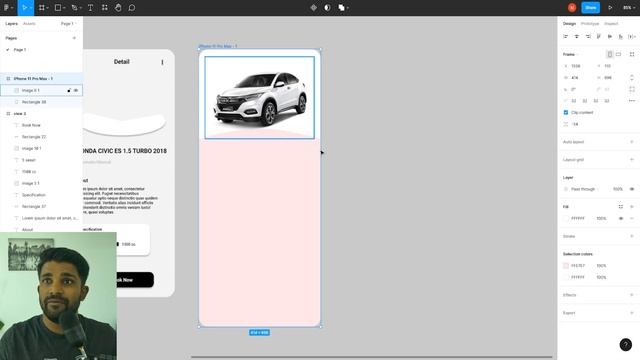The width and height of the screenshot is (640, 360).
Task: Toggle fill visibility eye for FFFFFF
Action: (x=621, y=218)
